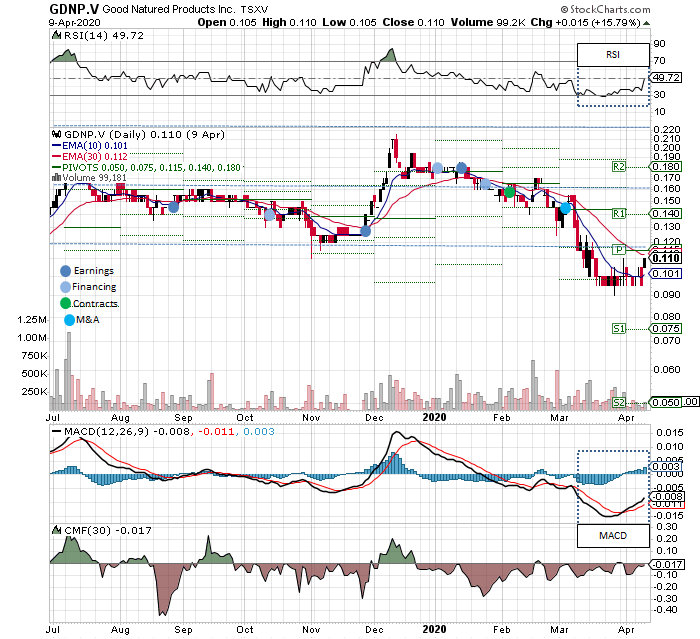Click the cyan M&A marker in March

tap(565, 208)
